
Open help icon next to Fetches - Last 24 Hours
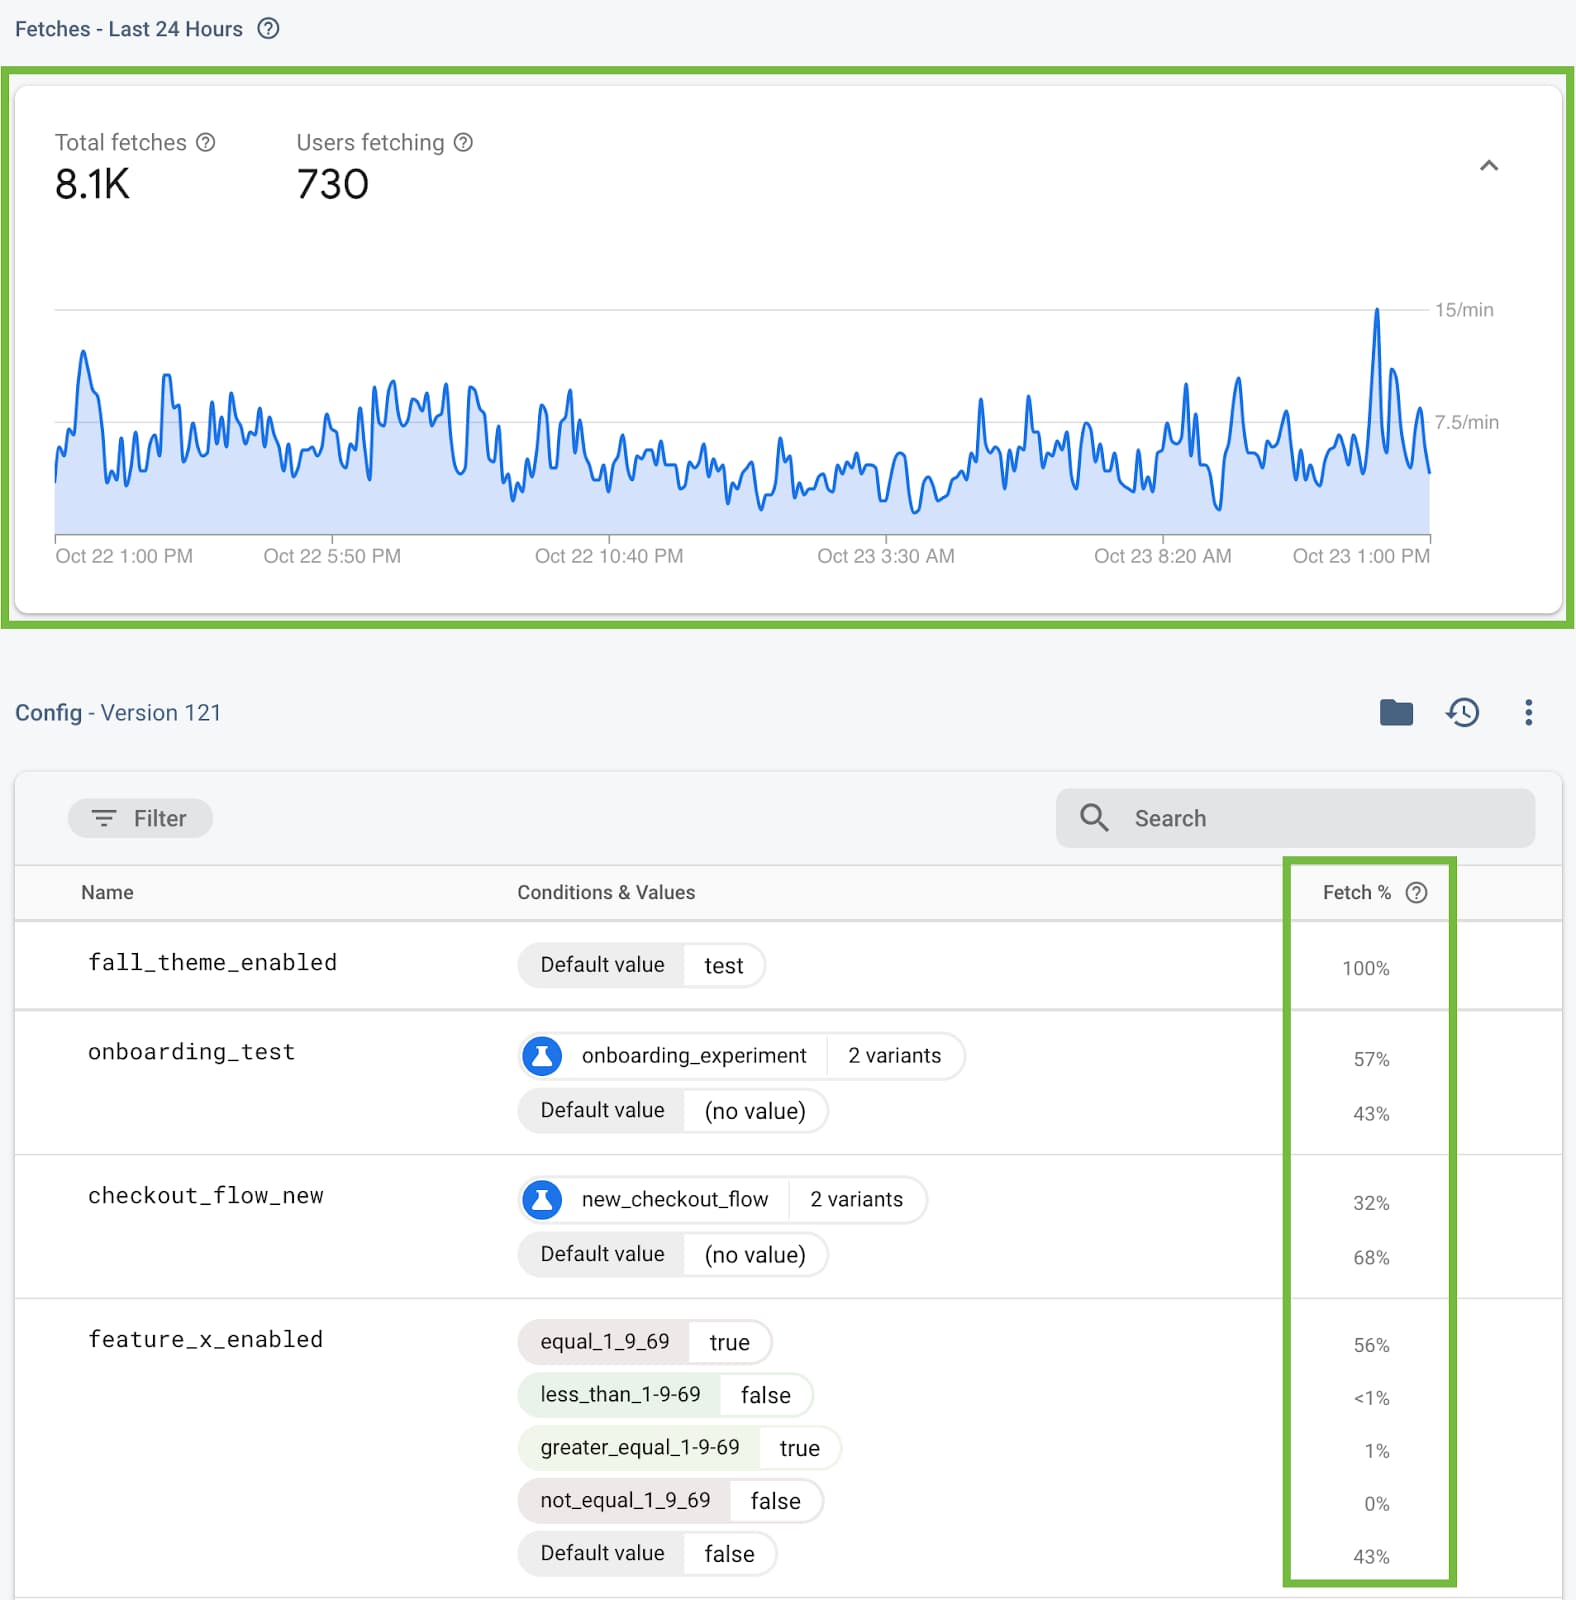coord(268,28)
